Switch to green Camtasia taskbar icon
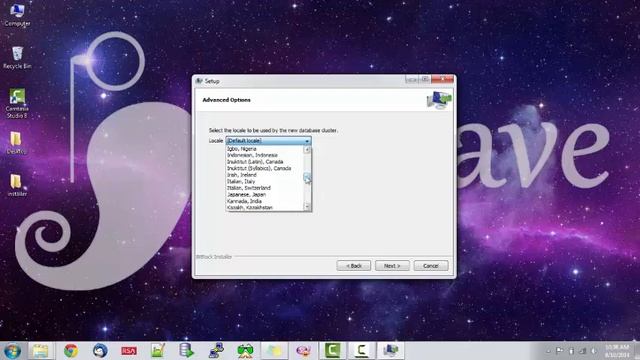The height and width of the screenshot is (360, 640). [332, 351]
